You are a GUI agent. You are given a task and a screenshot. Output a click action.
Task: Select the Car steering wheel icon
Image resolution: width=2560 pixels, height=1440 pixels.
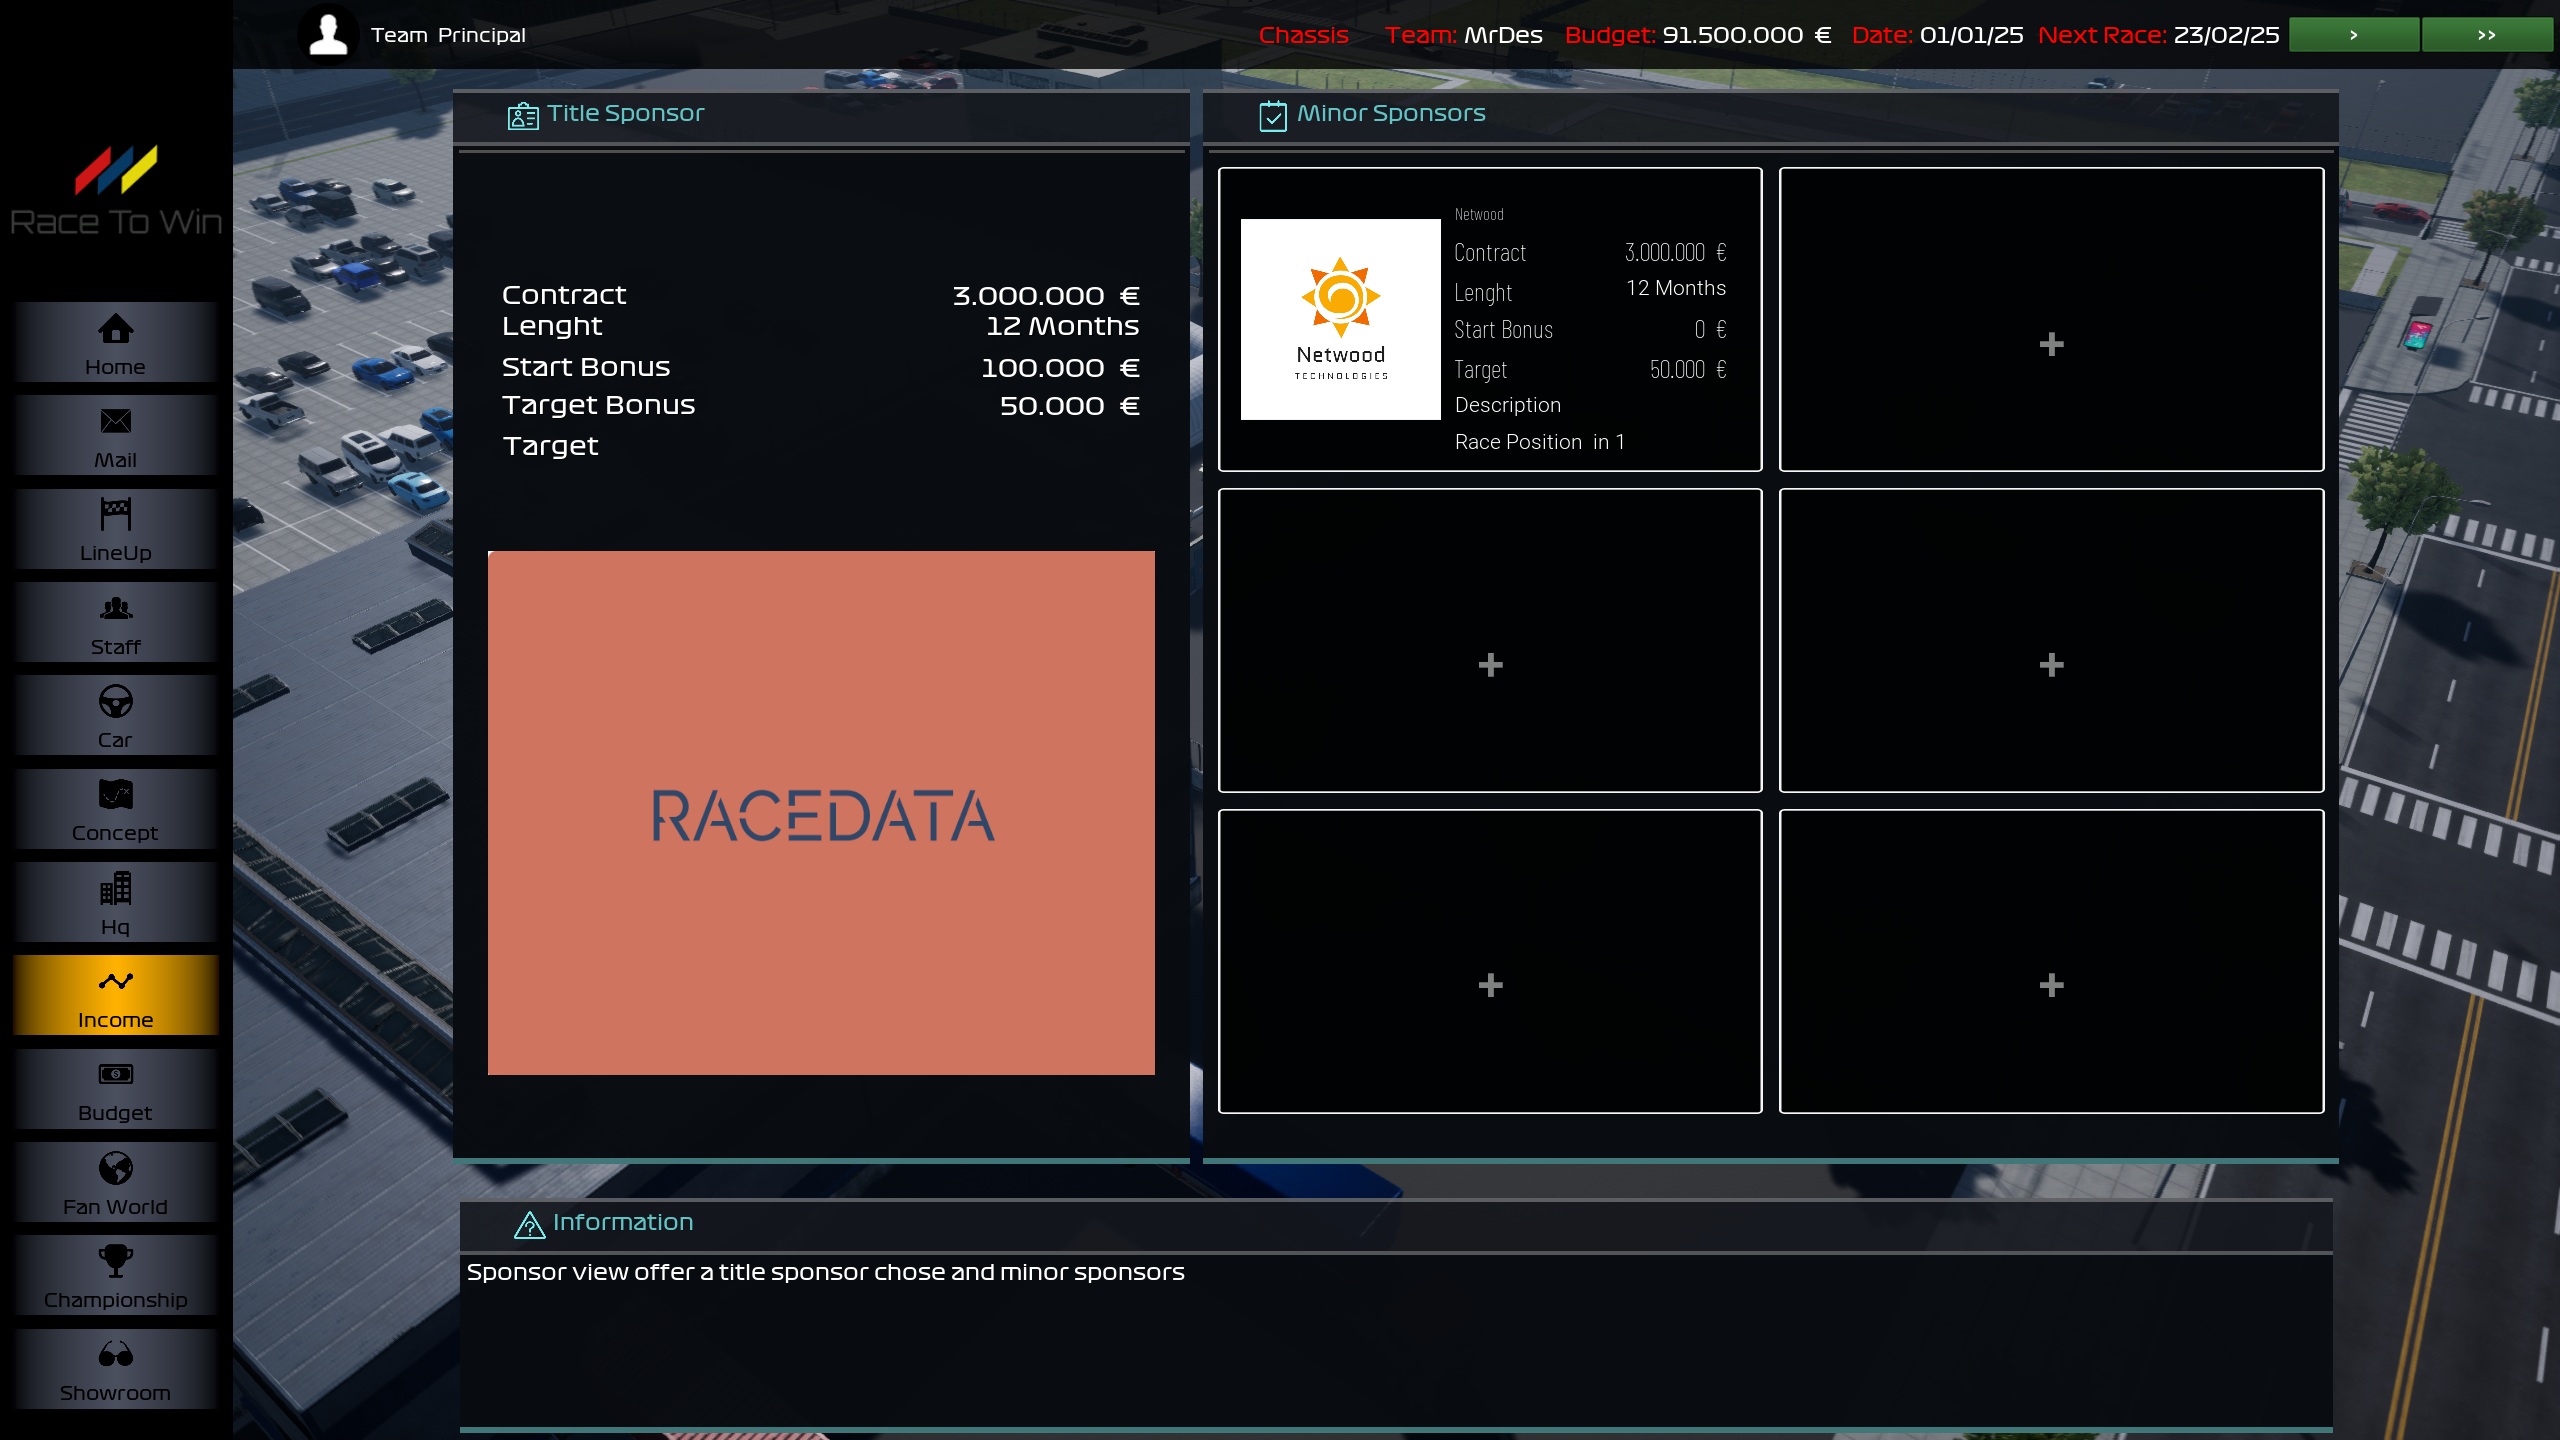coord(115,701)
